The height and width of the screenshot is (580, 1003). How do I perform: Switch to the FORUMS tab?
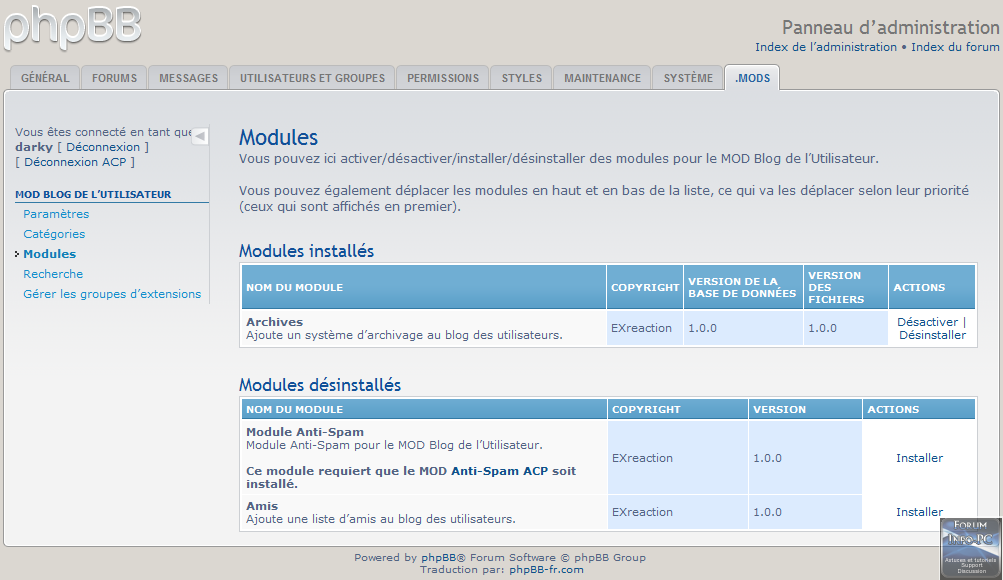(x=115, y=78)
